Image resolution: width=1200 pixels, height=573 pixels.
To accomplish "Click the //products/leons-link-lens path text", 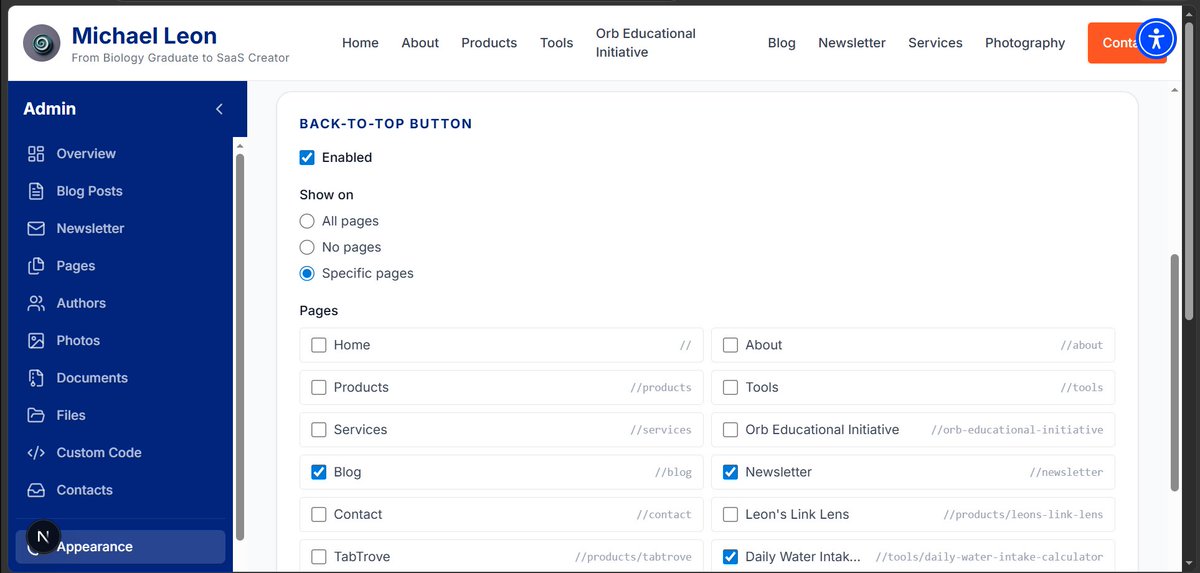I will (x=1023, y=515).
